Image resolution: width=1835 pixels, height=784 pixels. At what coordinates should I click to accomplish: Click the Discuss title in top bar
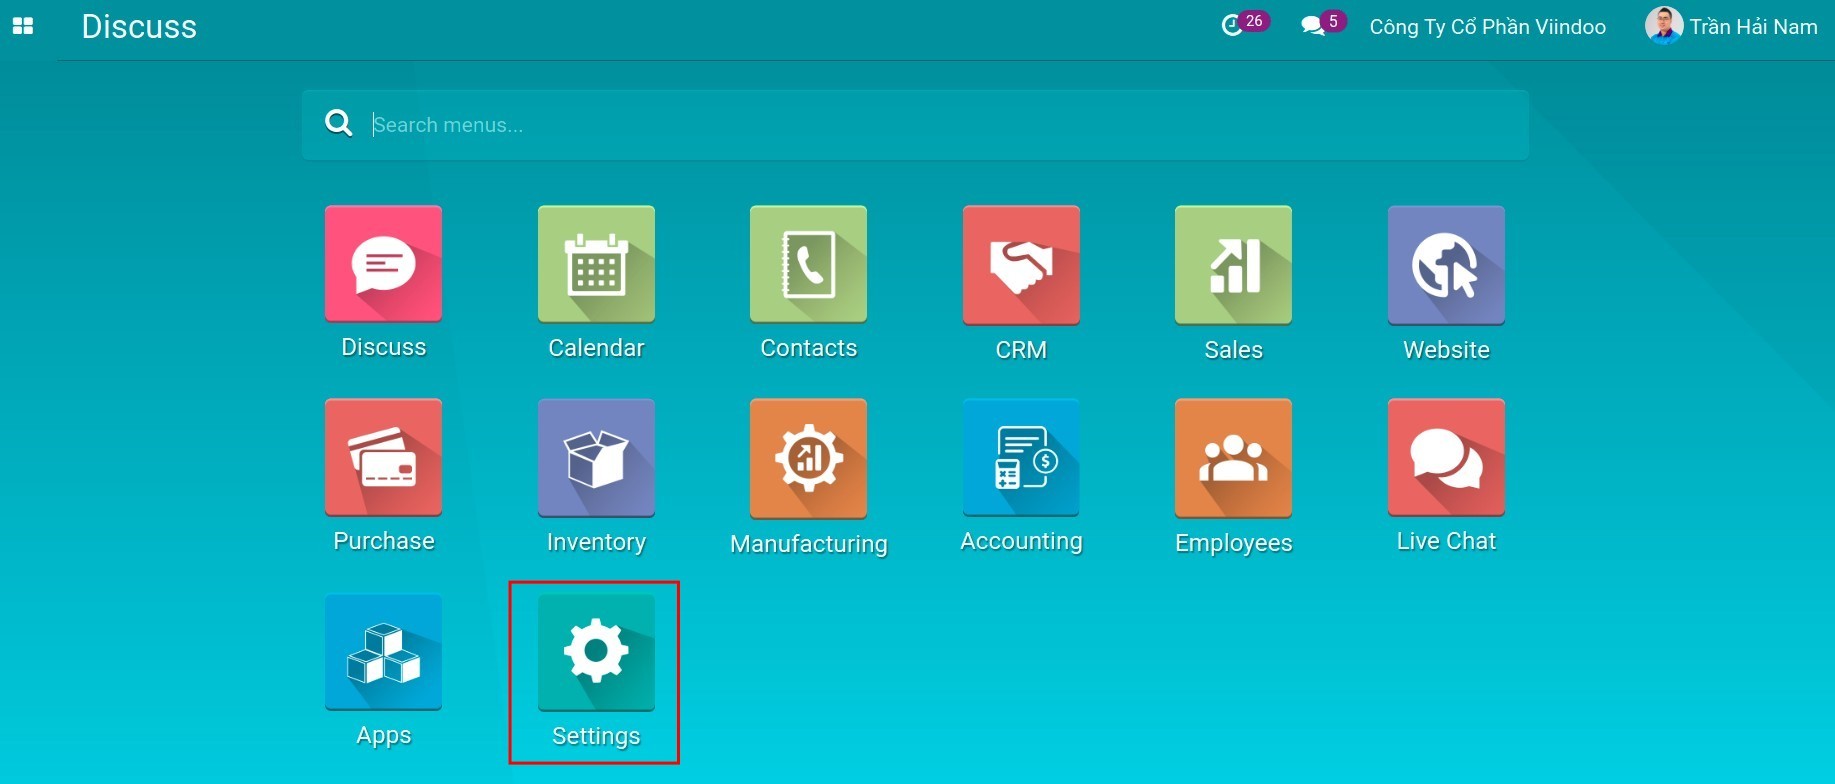click(x=139, y=27)
